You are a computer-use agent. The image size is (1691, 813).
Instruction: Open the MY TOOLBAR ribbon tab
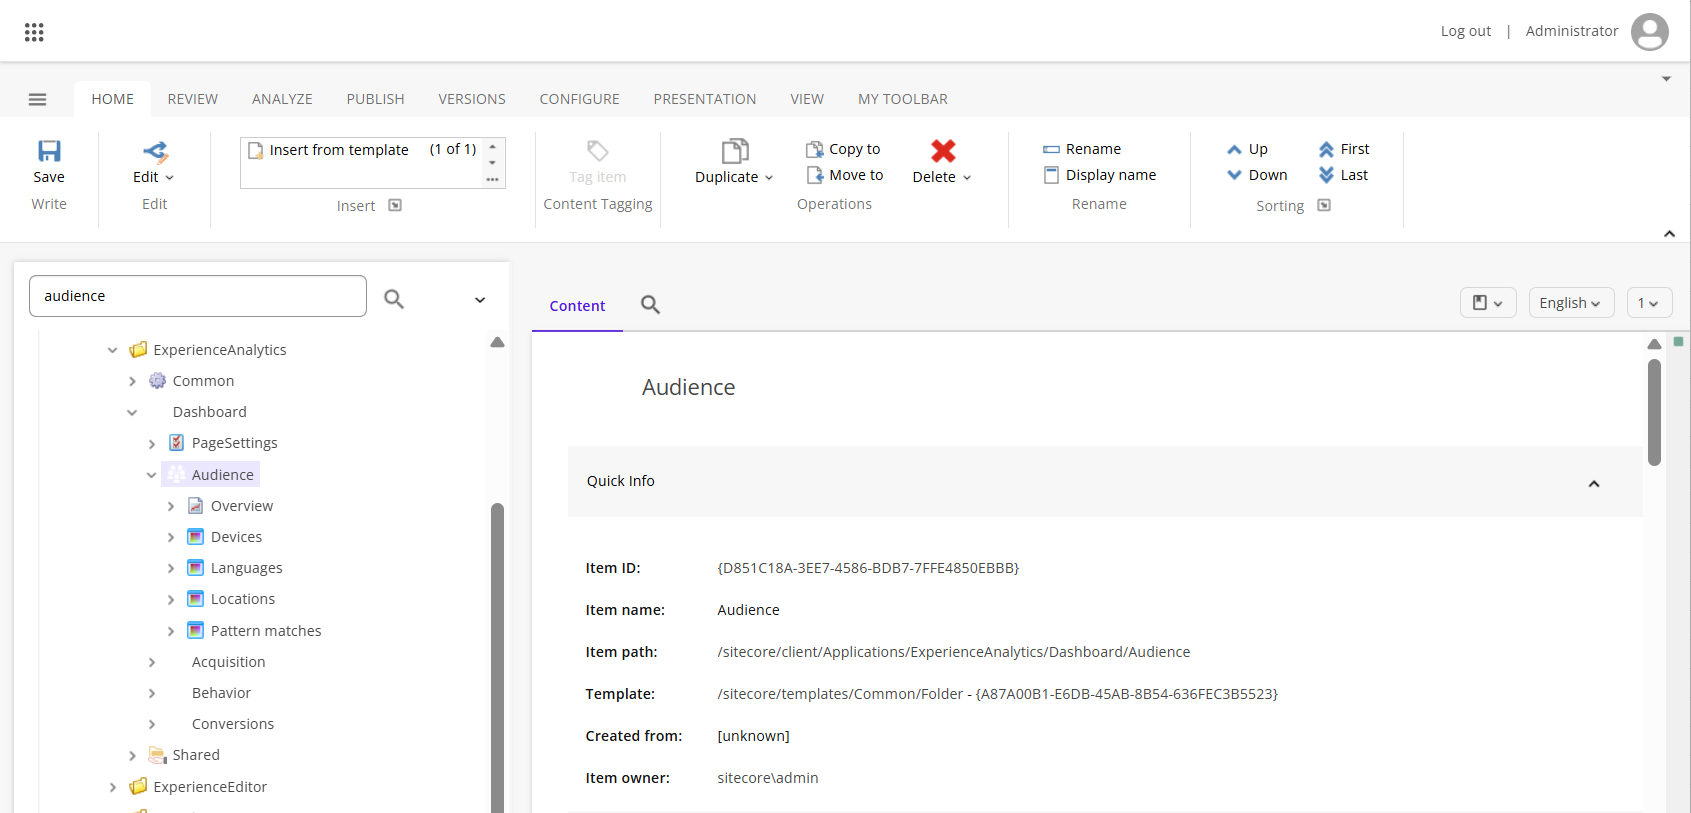[903, 99]
